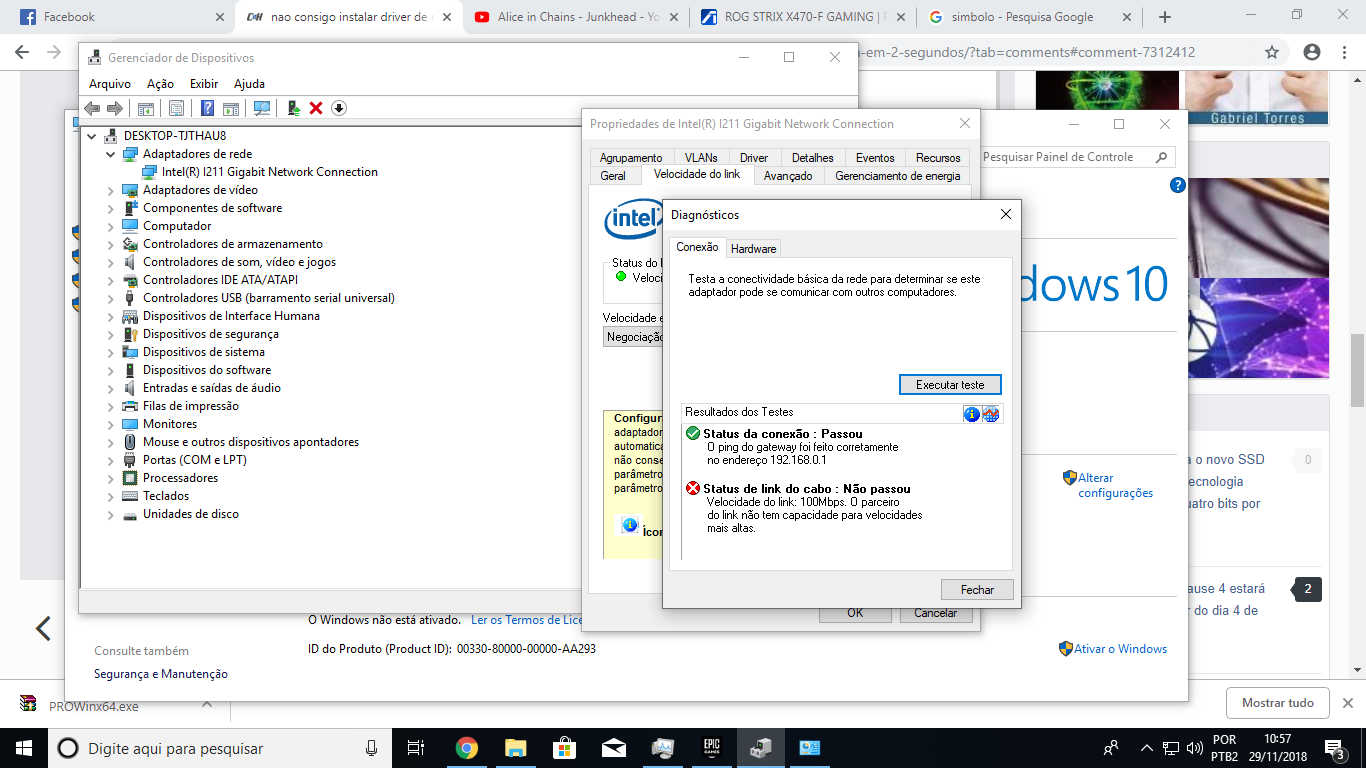Viewport: 1366px width, 768px height.
Task: Select Intel(R) I211 Gigabit Network Connection device
Action: point(270,172)
